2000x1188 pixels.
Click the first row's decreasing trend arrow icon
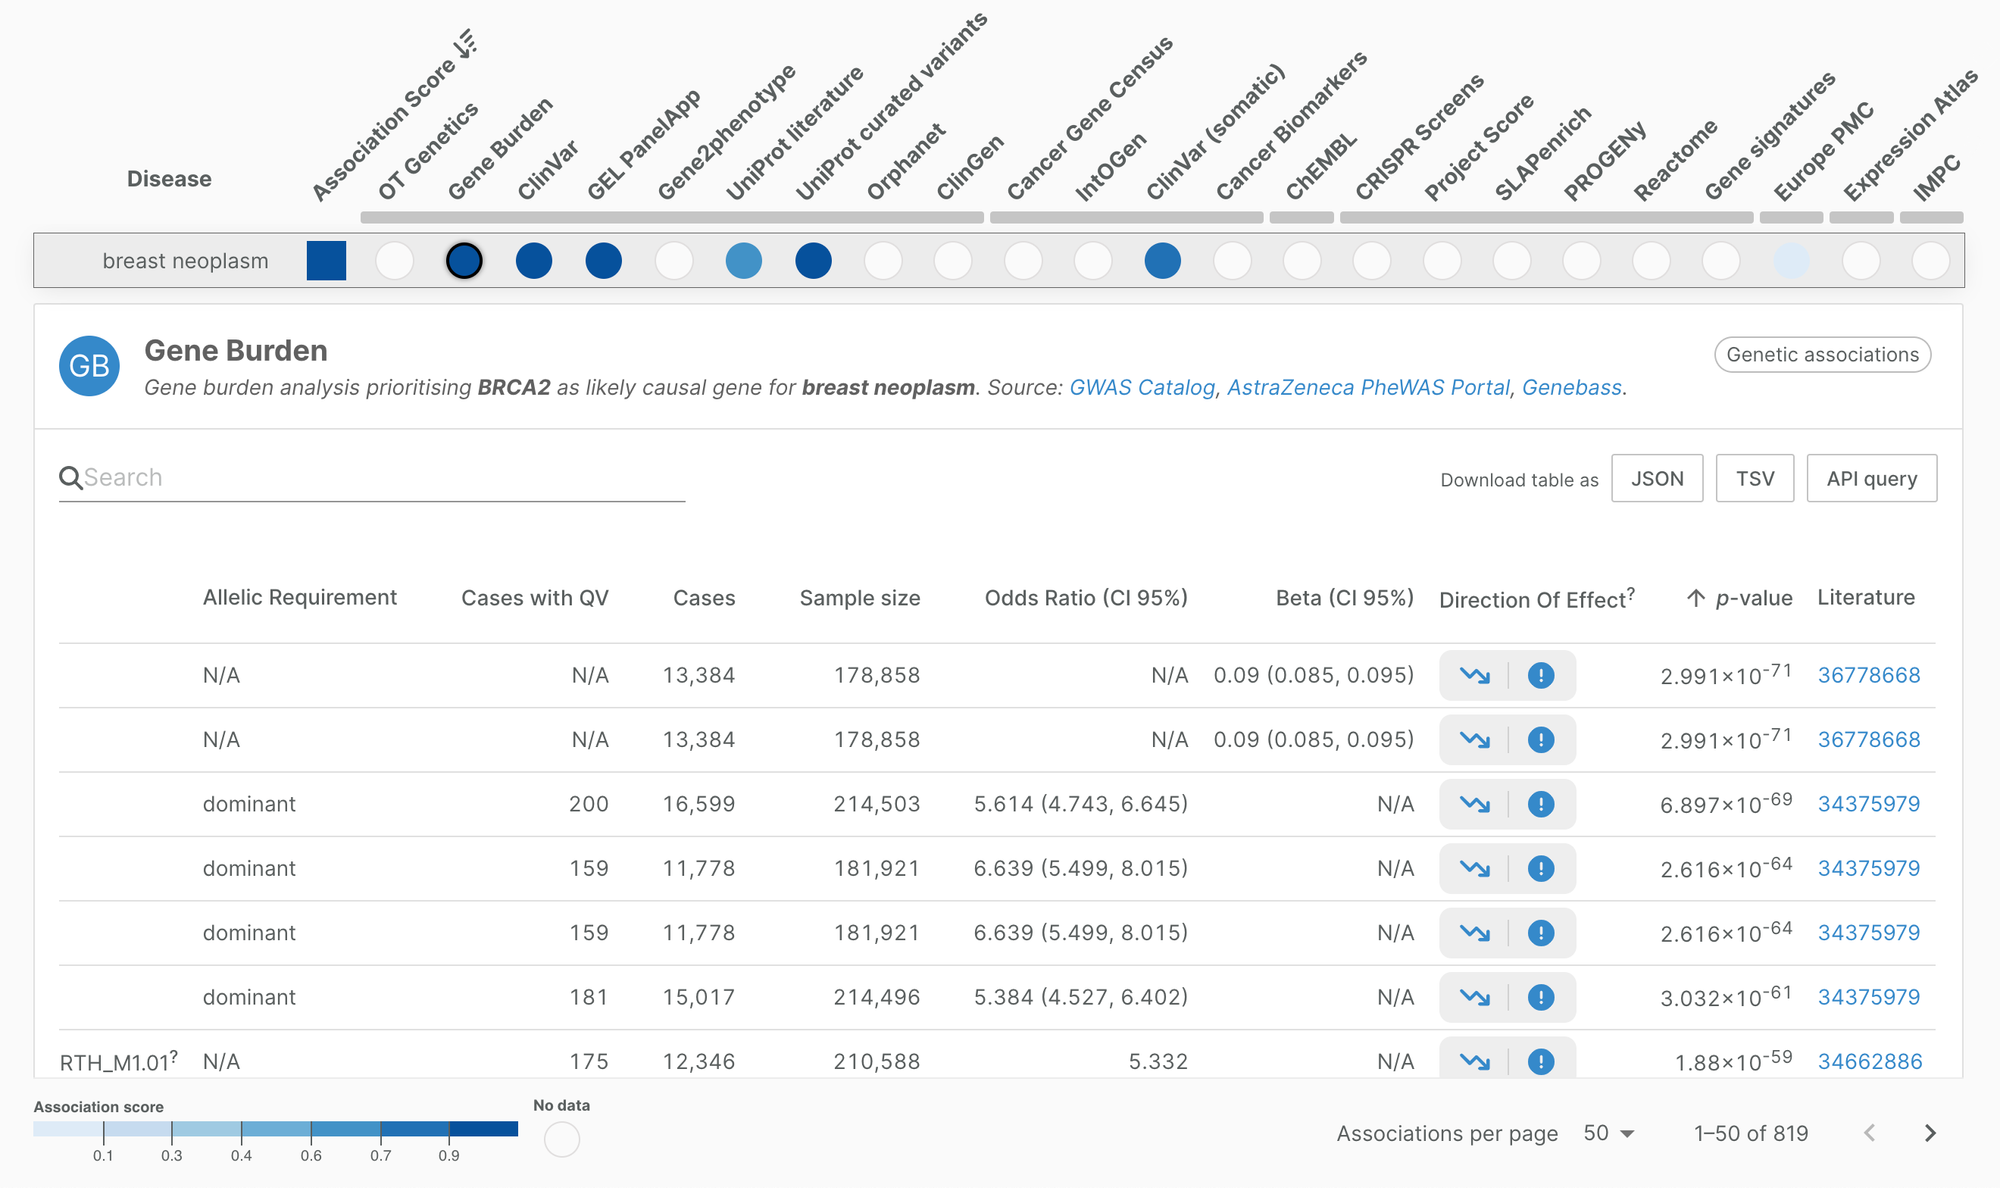pyautogui.click(x=1474, y=676)
